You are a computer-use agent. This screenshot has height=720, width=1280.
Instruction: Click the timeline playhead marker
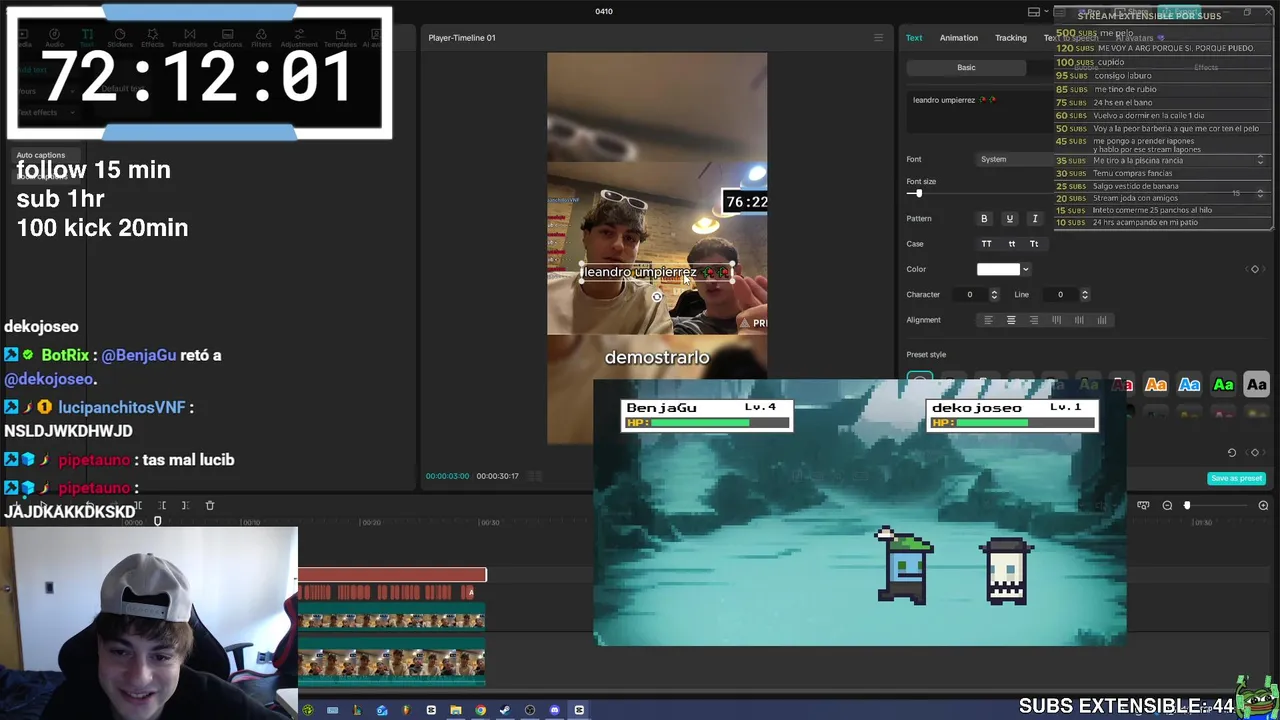point(157,521)
